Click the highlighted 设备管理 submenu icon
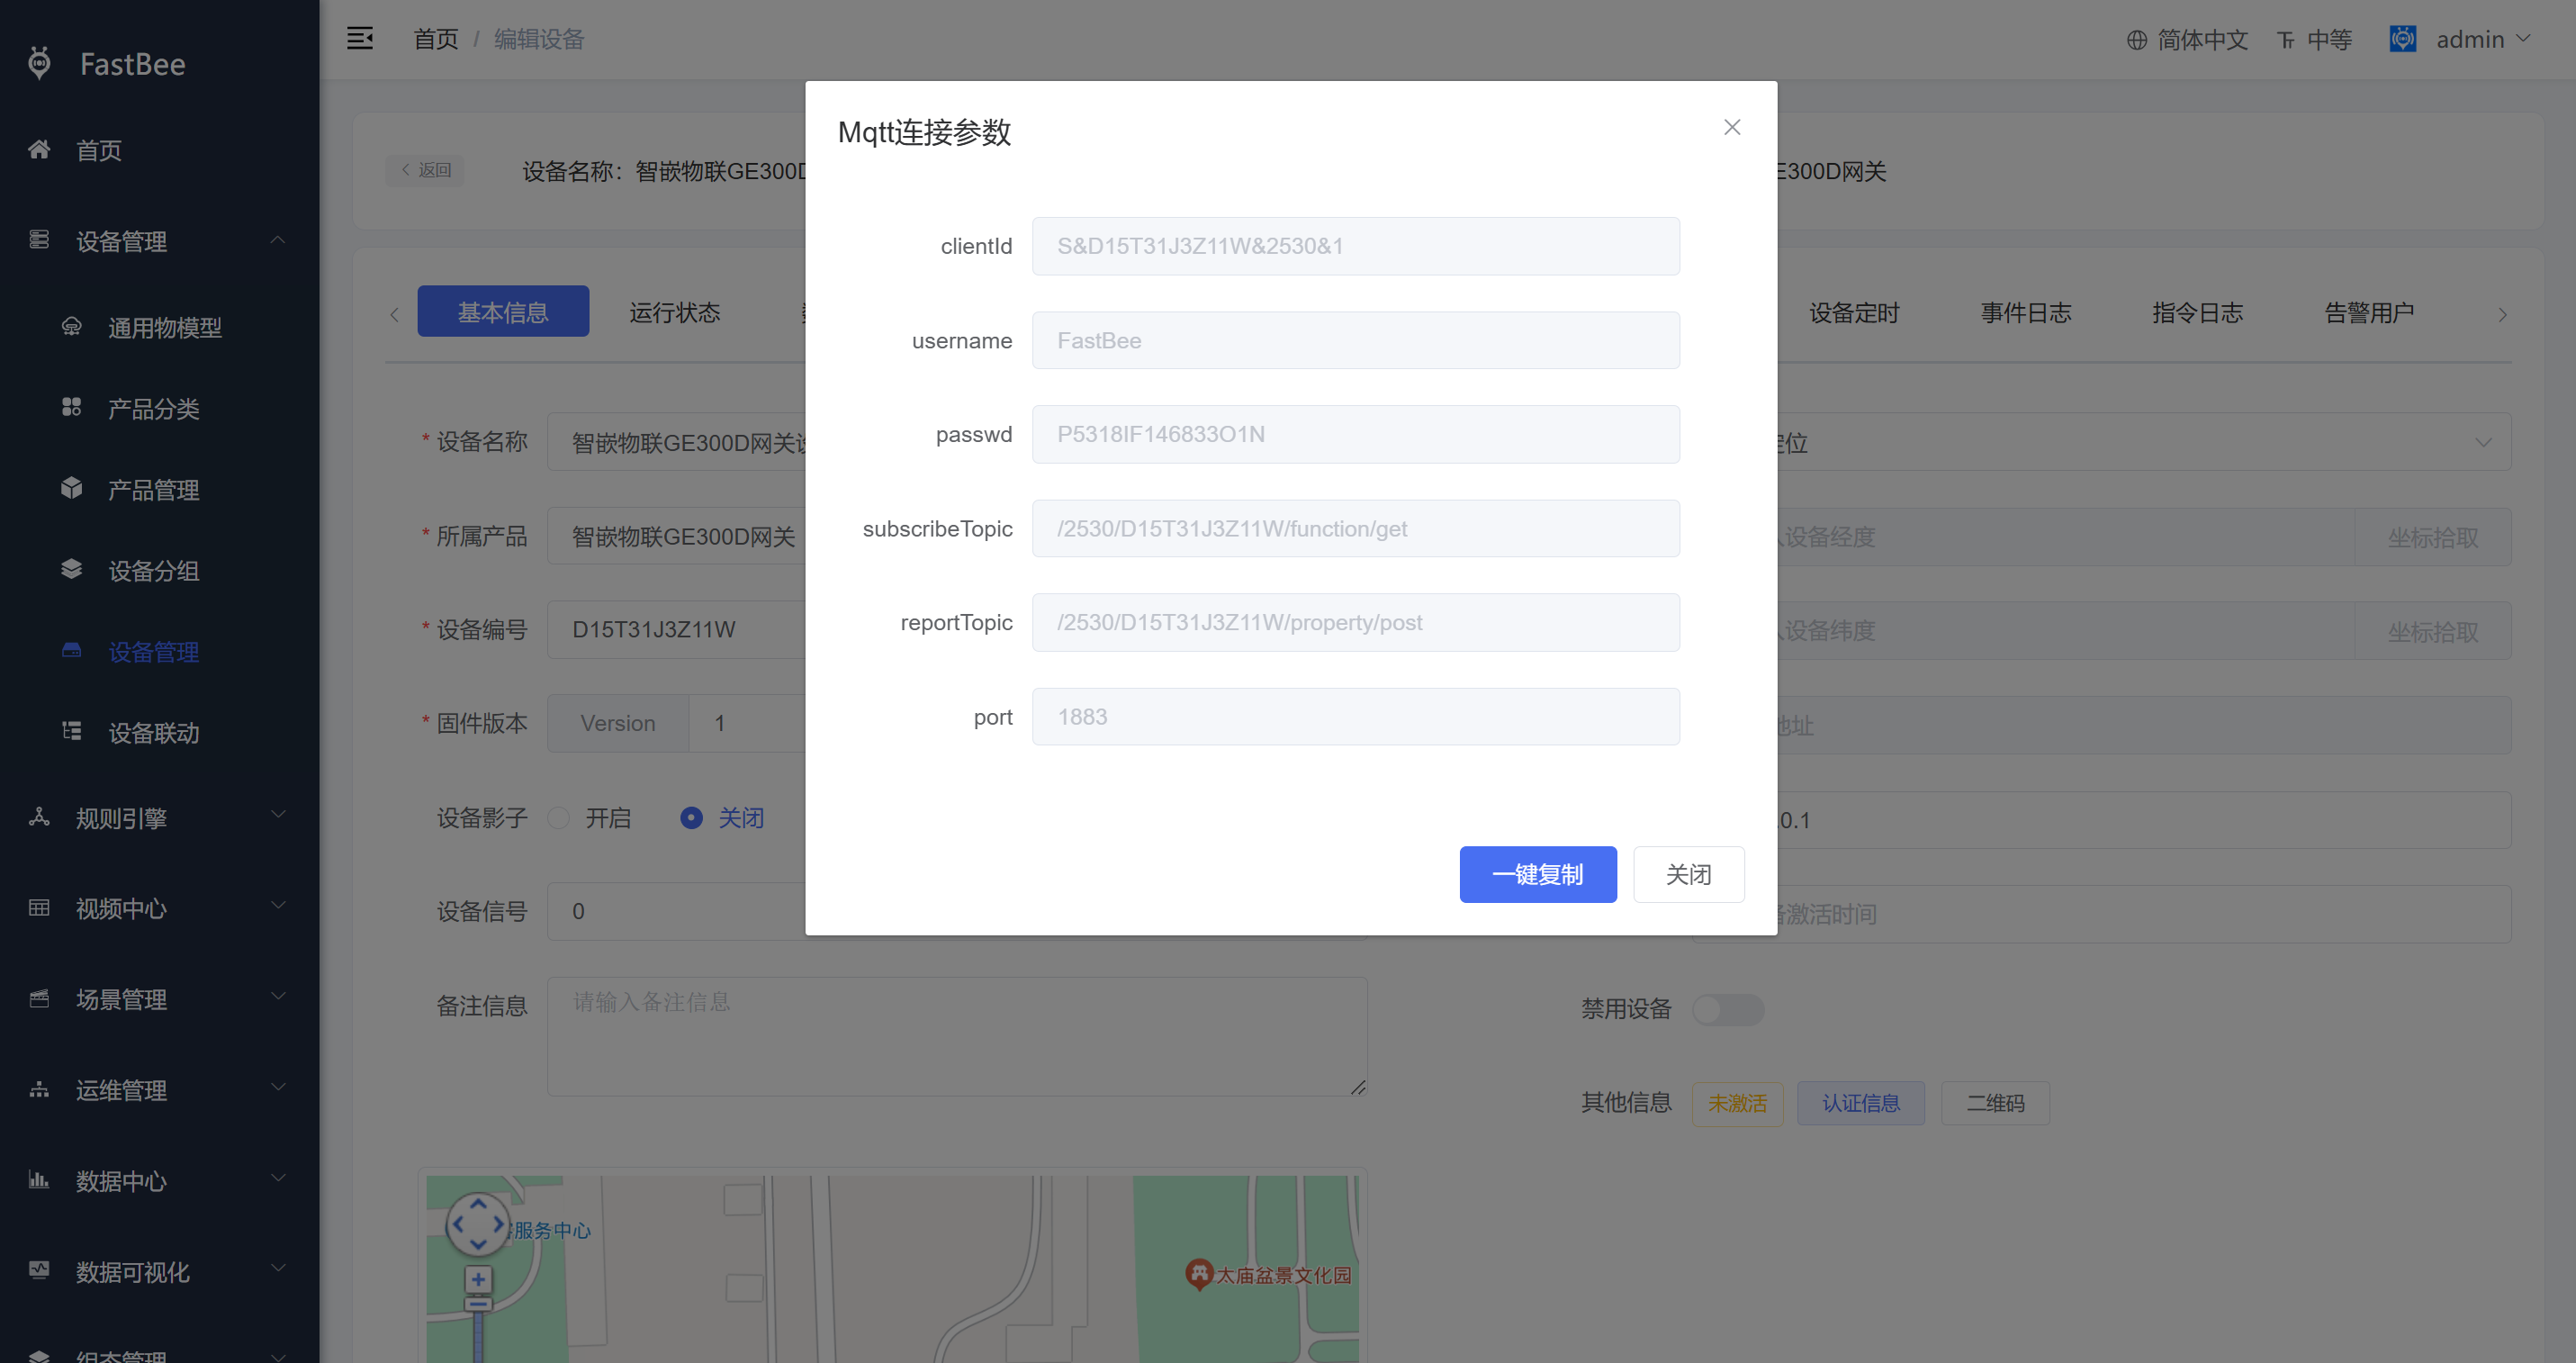Image resolution: width=2576 pixels, height=1363 pixels. tap(72, 651)
